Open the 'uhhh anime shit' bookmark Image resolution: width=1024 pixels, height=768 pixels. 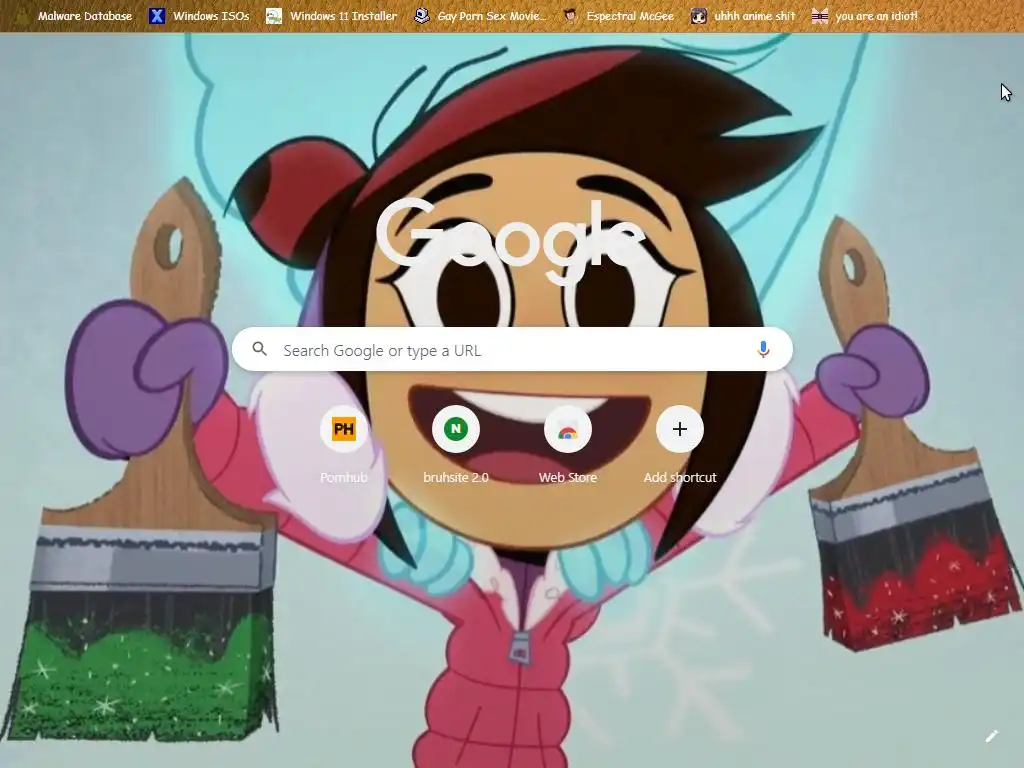[743, 16]
